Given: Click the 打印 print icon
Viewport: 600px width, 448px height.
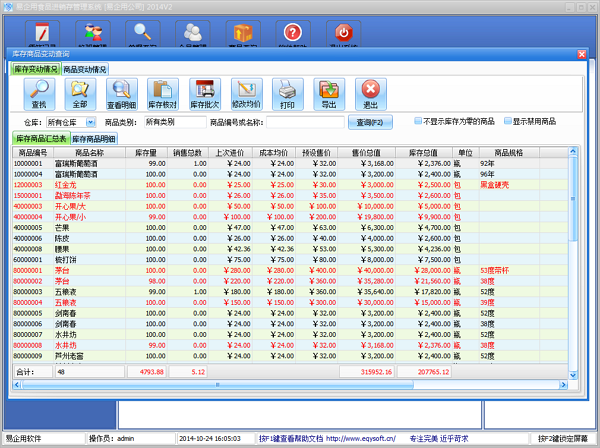Looking at the screenshot, I should [x=288, y=94].
